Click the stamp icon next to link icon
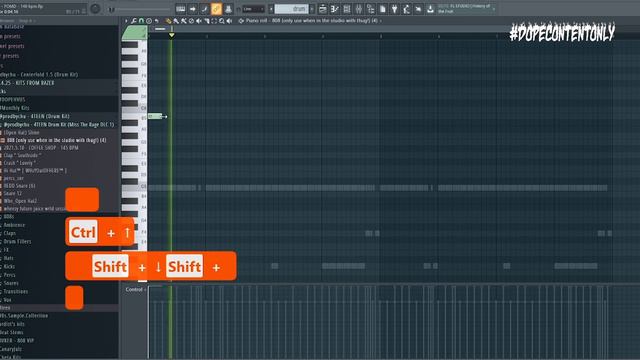The height and width of the screenshot is (360, 640). pos(228,9)
